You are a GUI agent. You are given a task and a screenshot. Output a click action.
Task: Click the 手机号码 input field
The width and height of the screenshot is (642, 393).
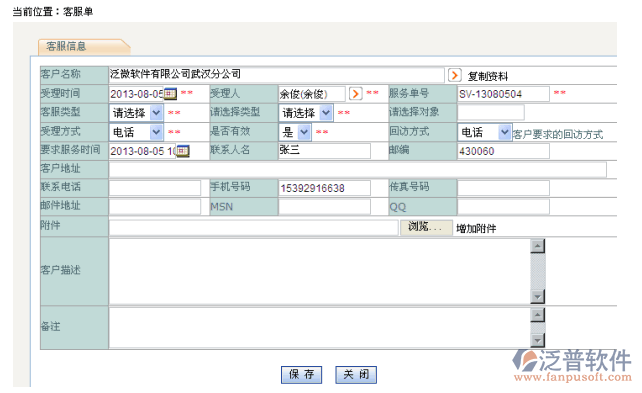tap(324, 188)
